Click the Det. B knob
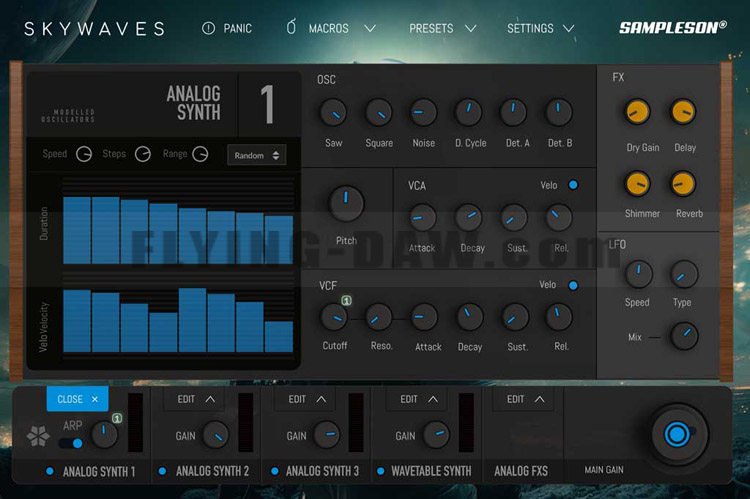The image size is (750, 499). 559,113
